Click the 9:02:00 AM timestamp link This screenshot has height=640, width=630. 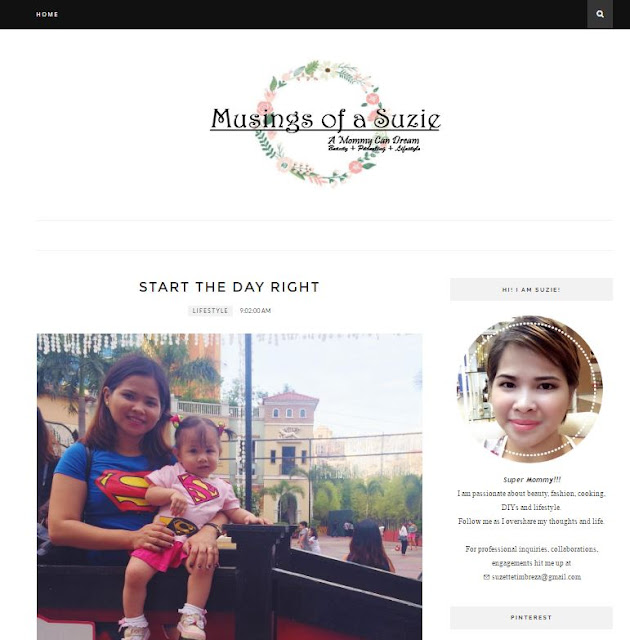click(255, 311)
